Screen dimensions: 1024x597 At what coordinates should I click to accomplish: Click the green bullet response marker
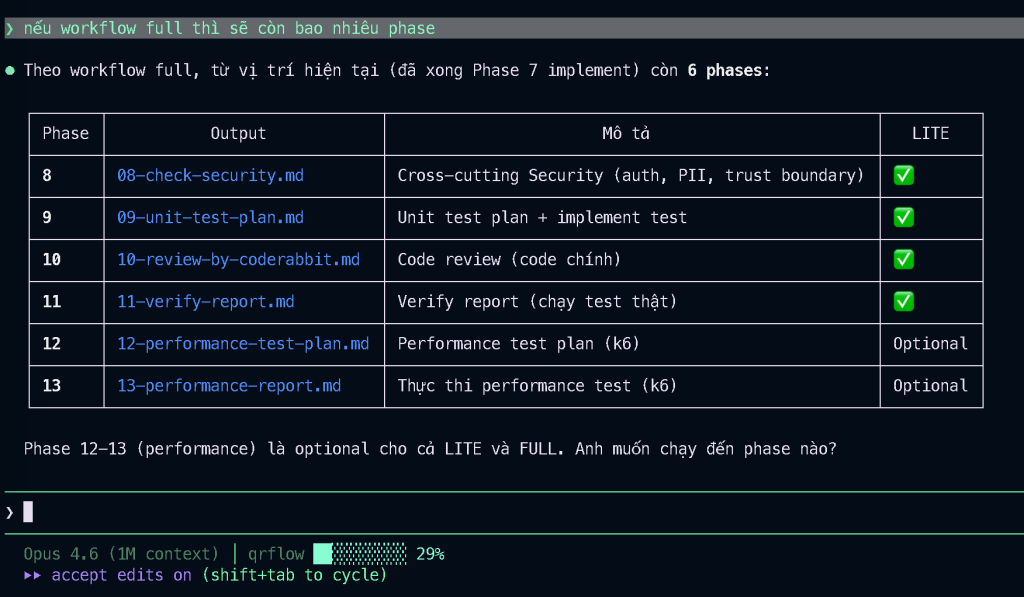[10, 71]
